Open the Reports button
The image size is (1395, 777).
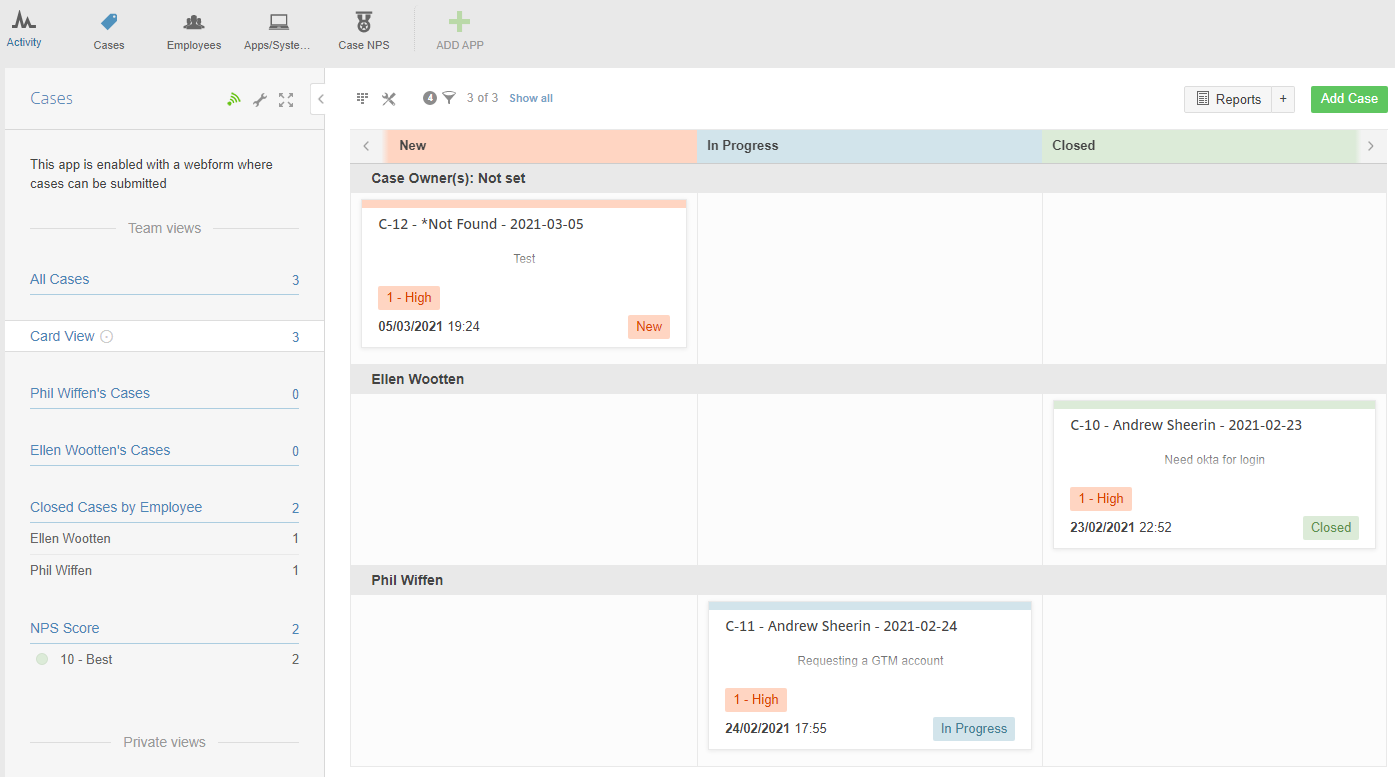pyautogui.click(x=1228, y=99)
